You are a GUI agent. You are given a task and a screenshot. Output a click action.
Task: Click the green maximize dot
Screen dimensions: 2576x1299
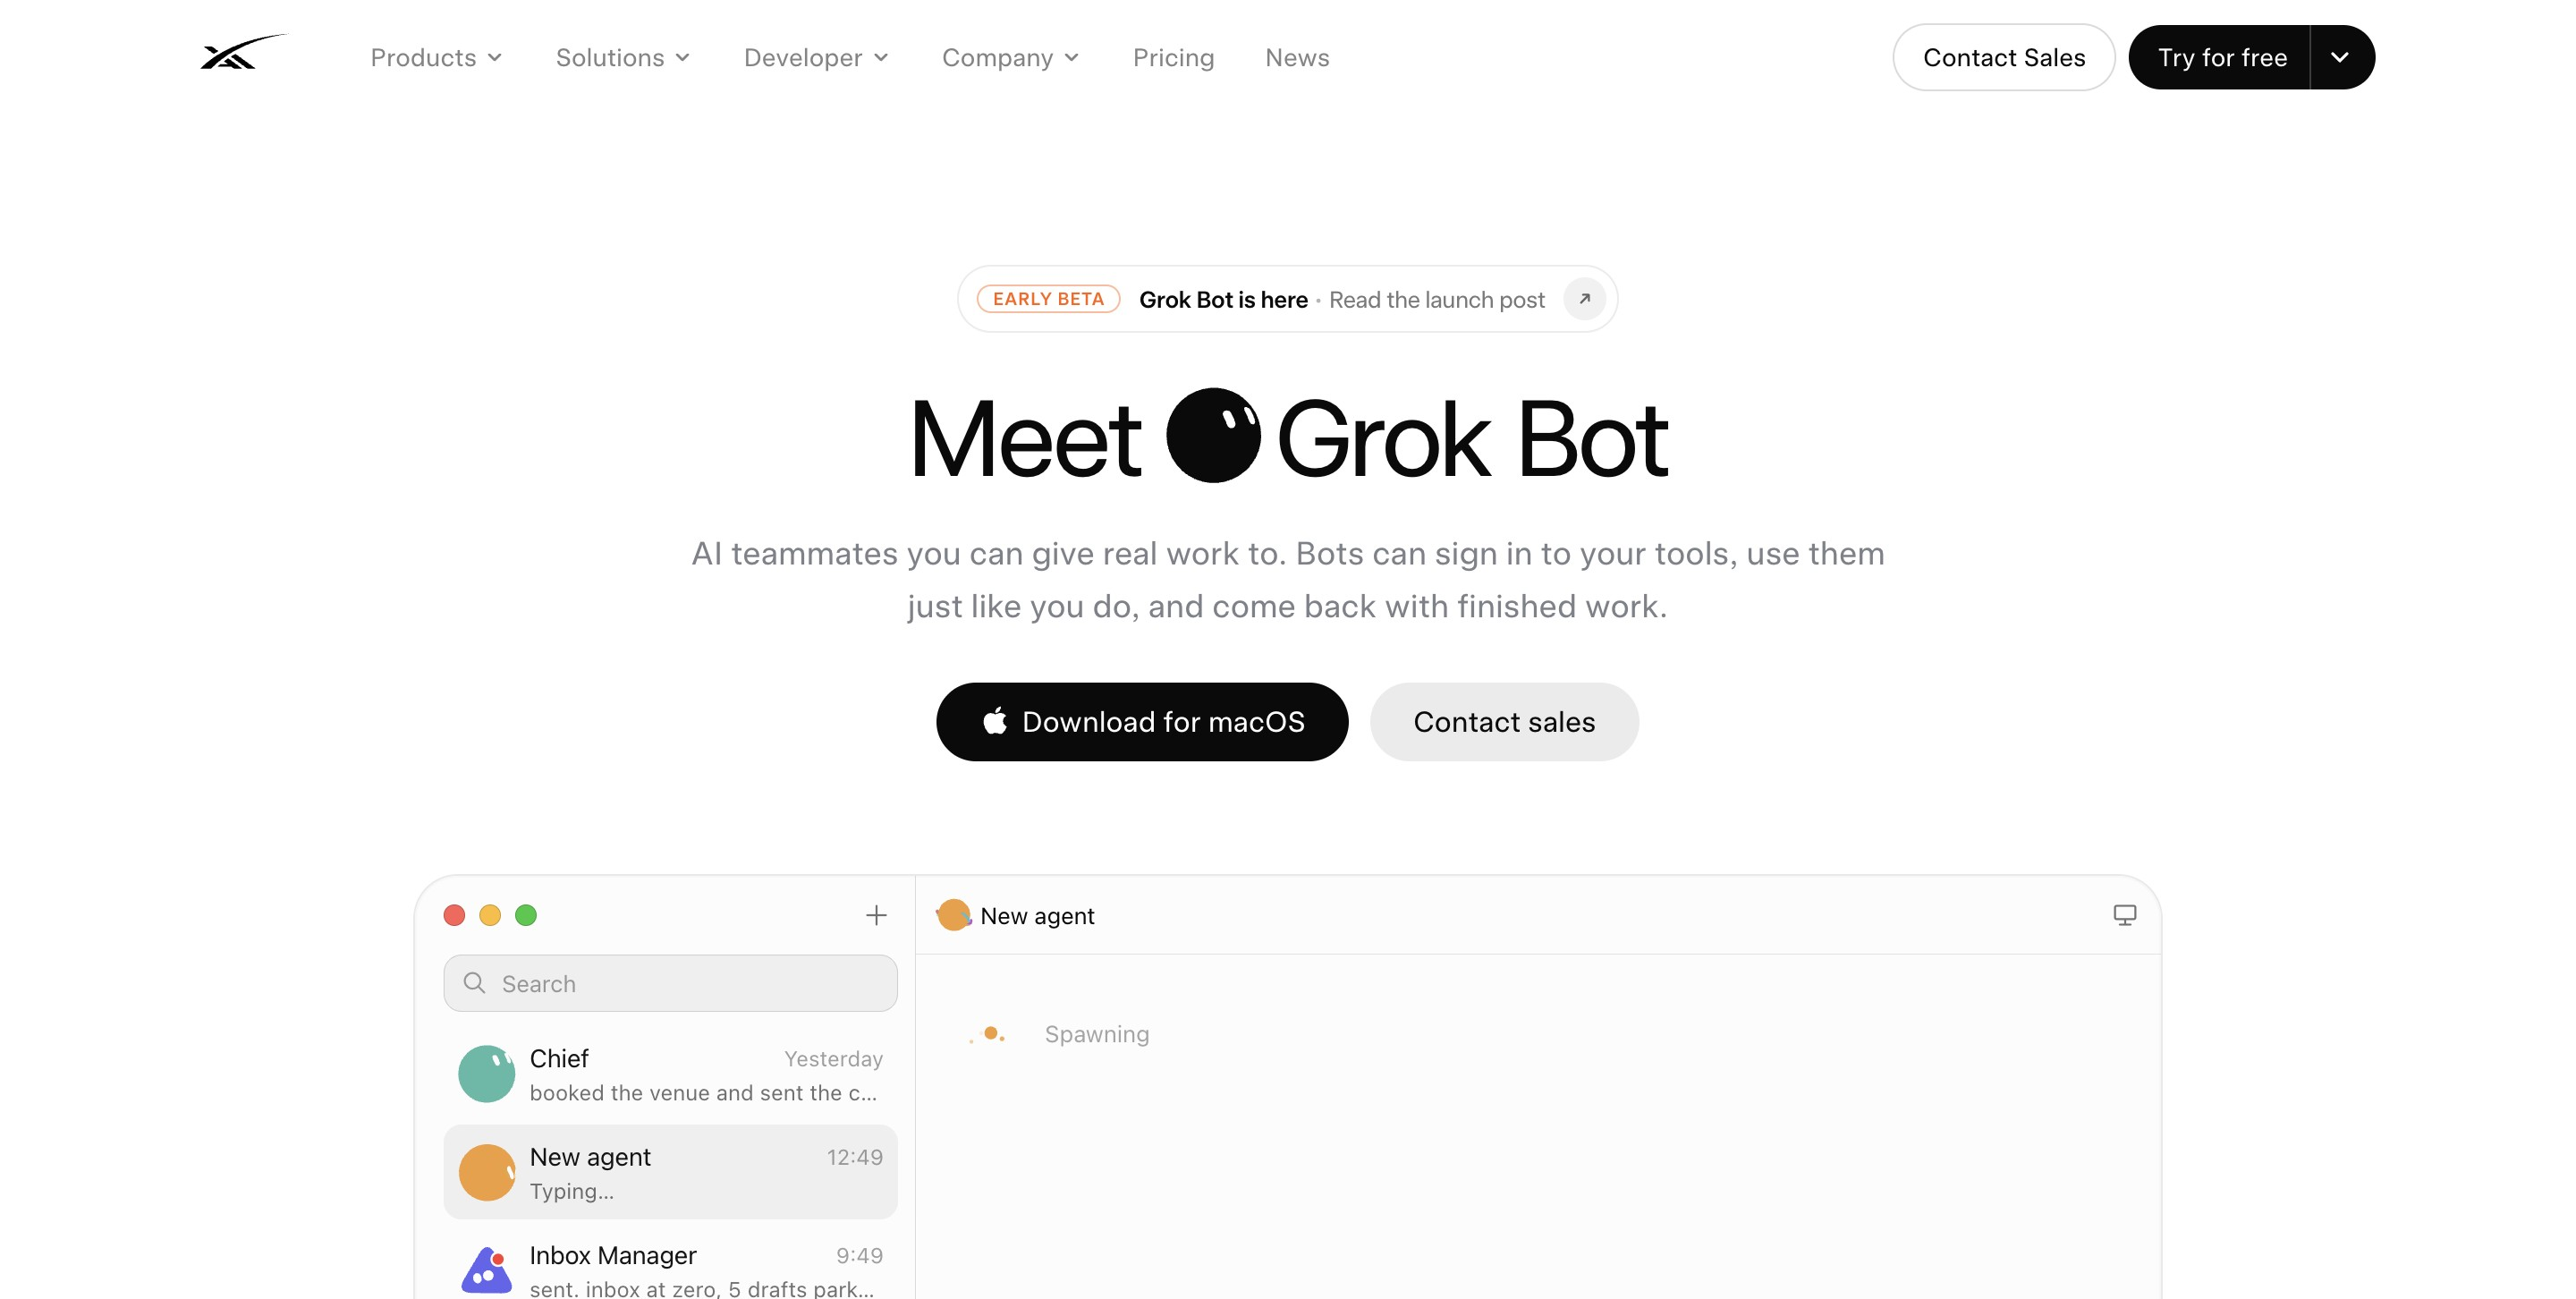(526, 915)
